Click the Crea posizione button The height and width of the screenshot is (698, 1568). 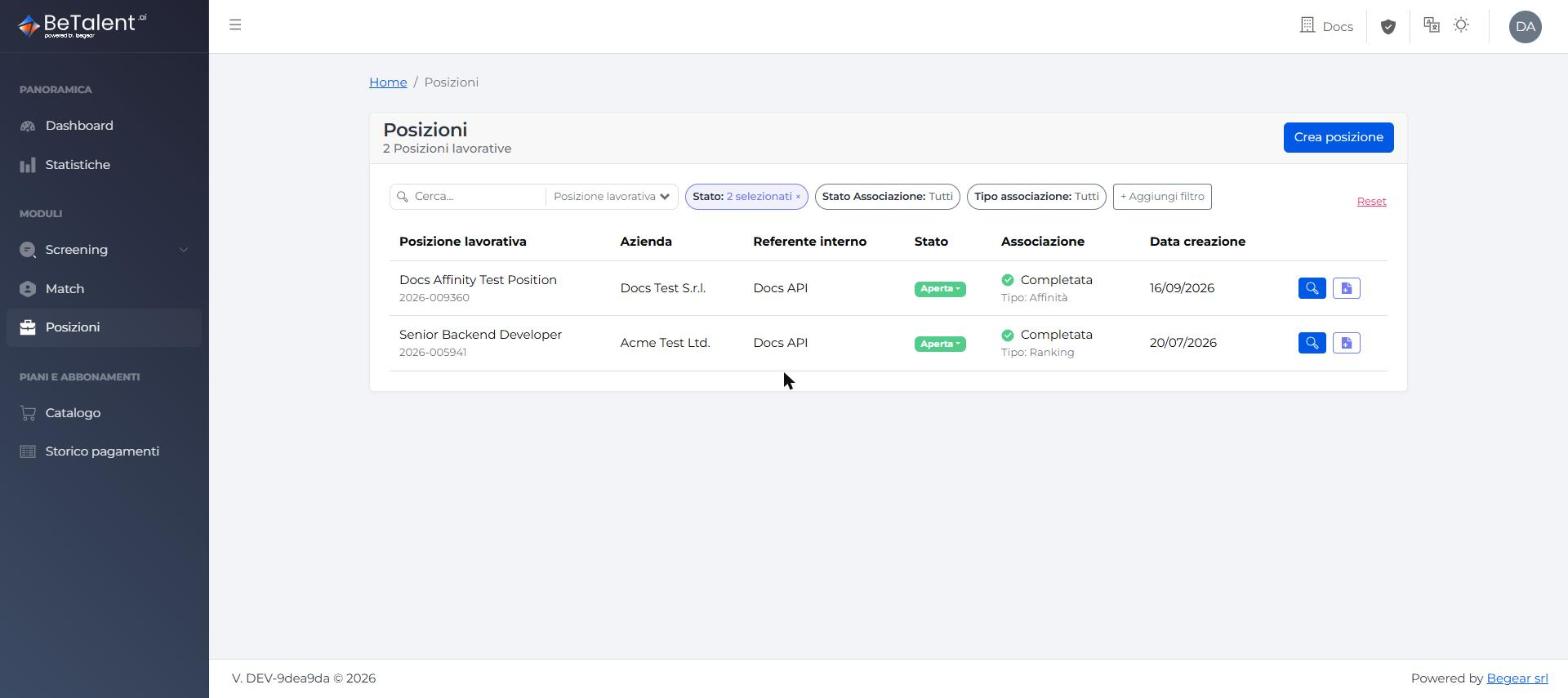click(x=1338, y=138)
